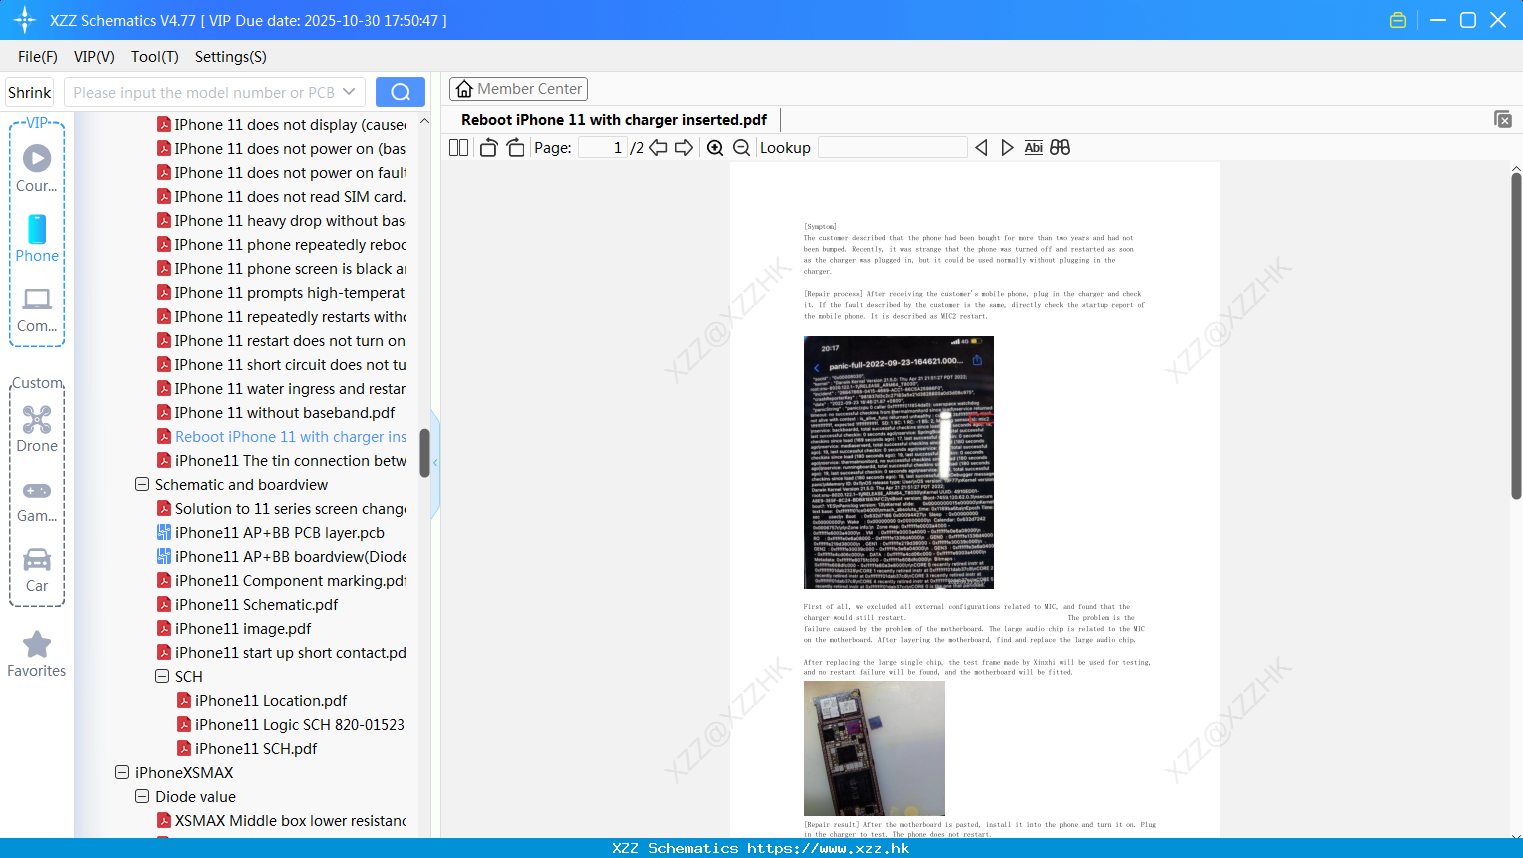Click the tree scroll-up arrow
Image resolution: width=1523 pixels, height=858 pixels.
pyautogui.click(x=424, y=121)
